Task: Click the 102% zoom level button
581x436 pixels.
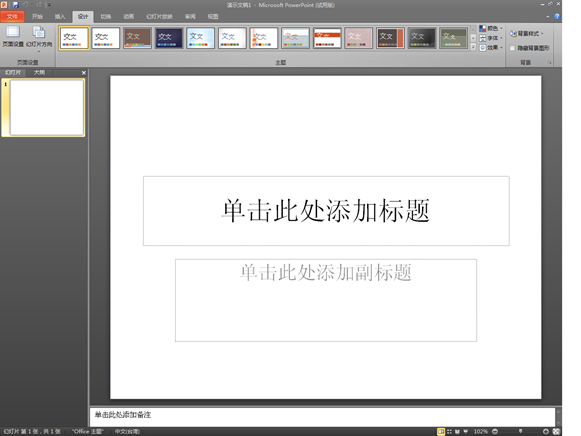Action: click(481, 432)
